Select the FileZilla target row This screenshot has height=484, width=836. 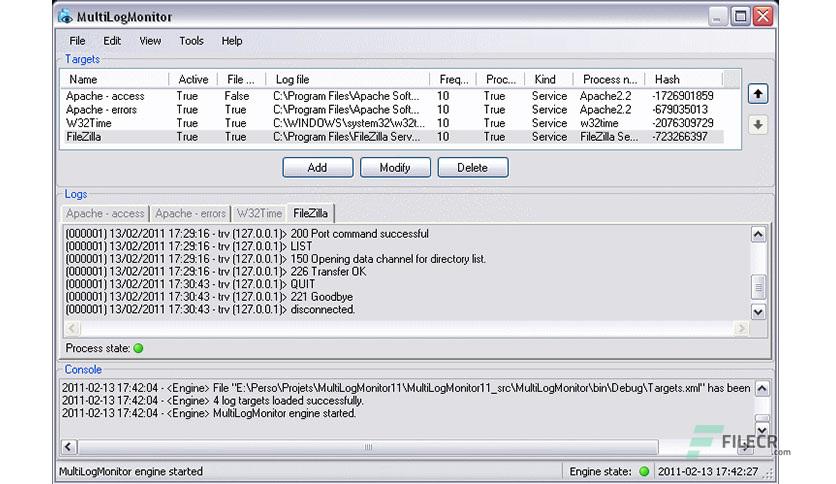(x=395, y=137)
